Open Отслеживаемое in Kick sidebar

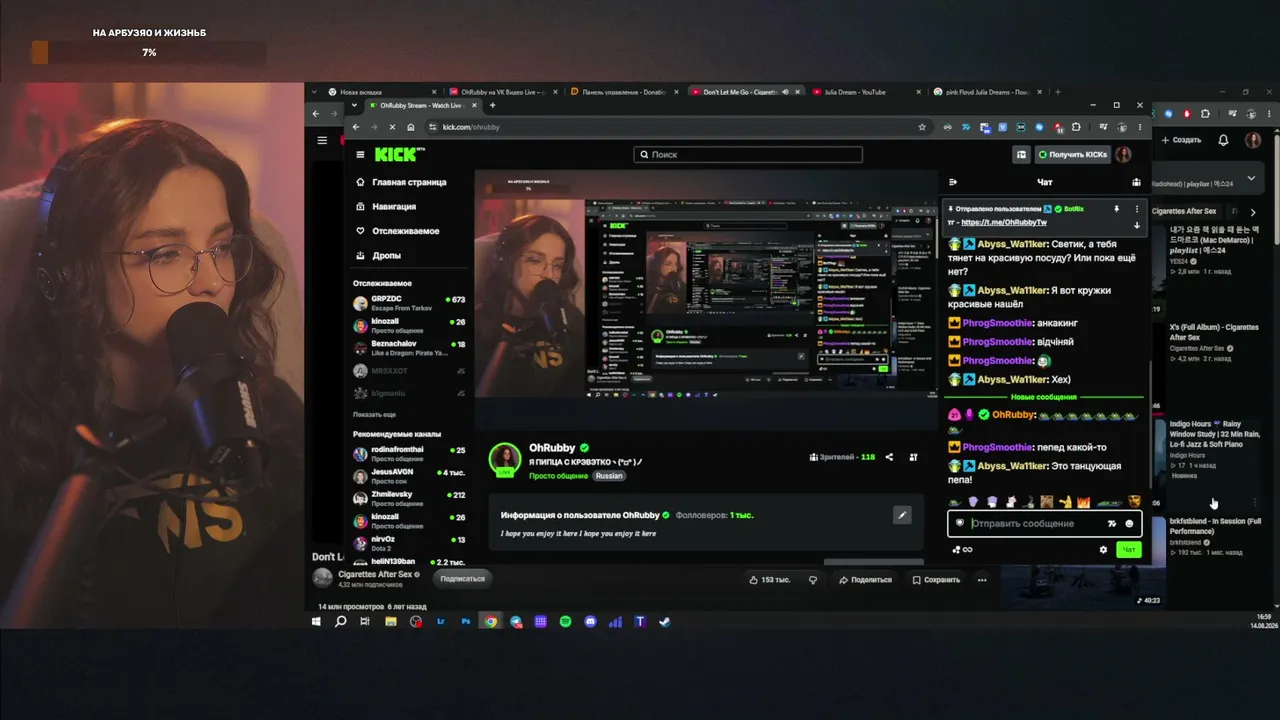click(x=397, y=231)
